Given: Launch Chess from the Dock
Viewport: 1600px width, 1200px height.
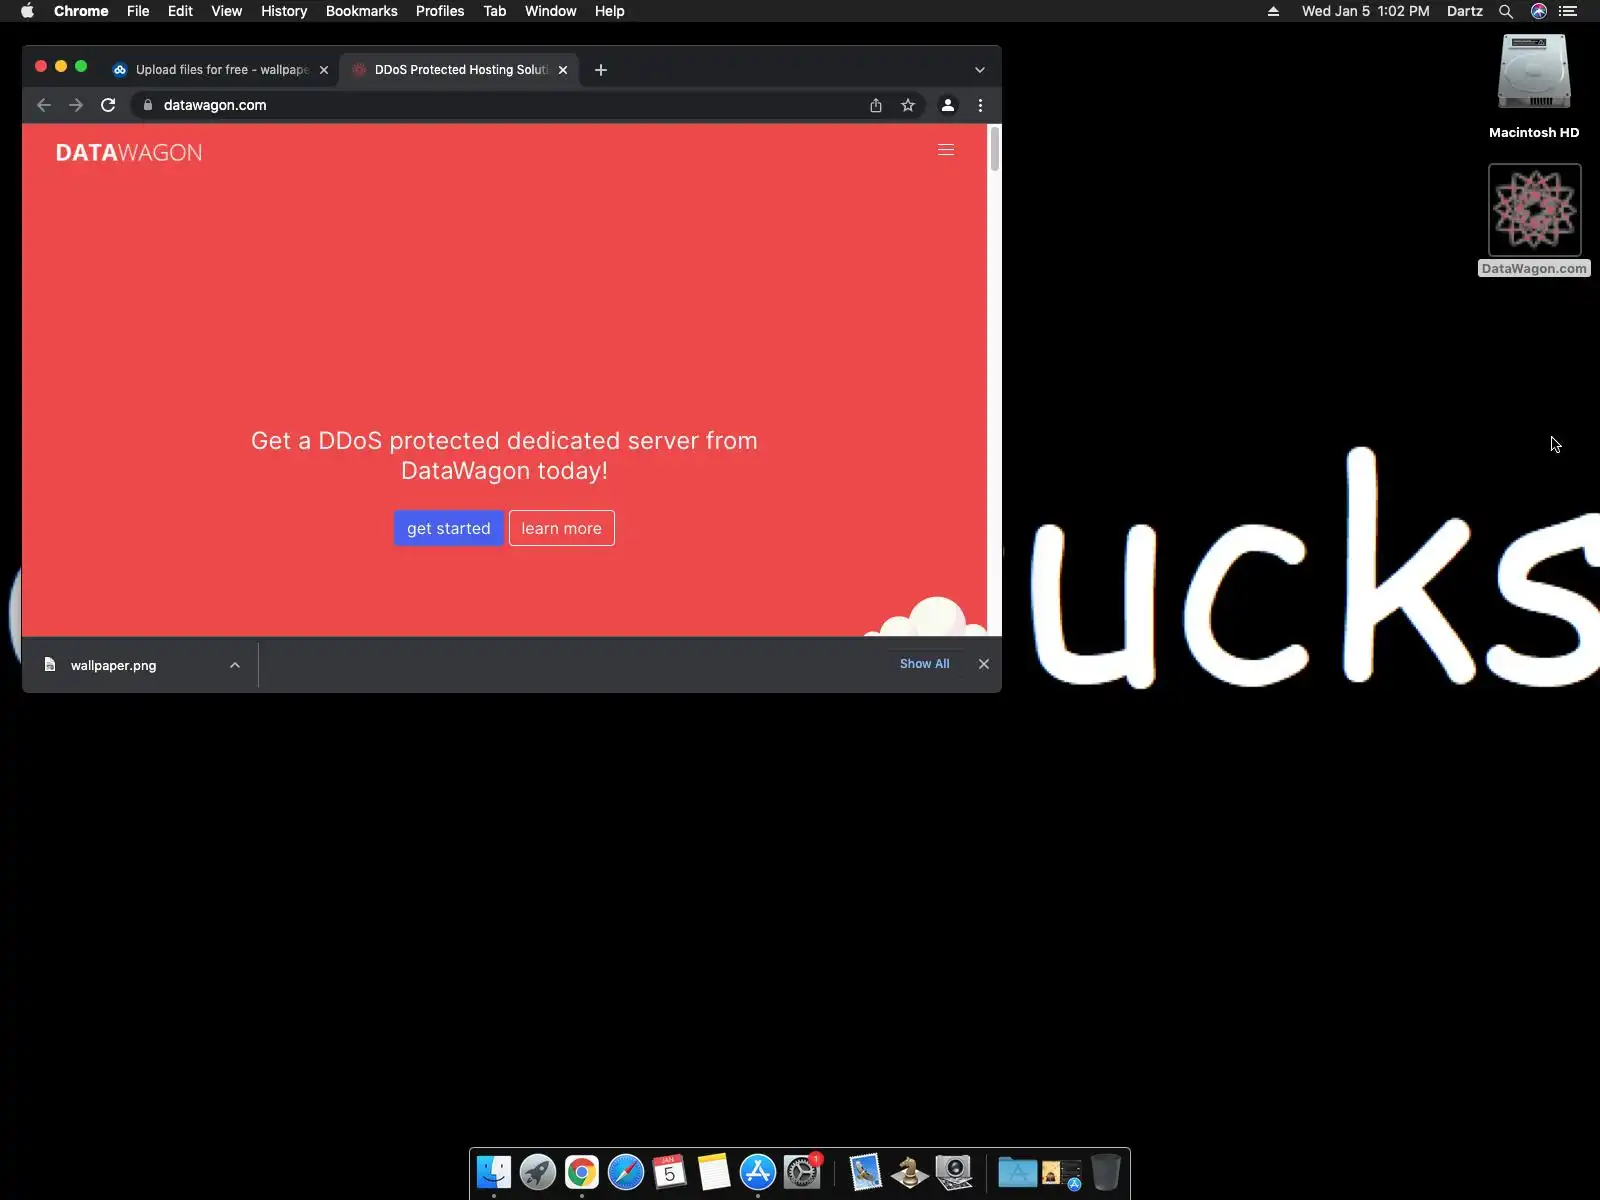Looking at the screenshot, I should pos(909,1172).
